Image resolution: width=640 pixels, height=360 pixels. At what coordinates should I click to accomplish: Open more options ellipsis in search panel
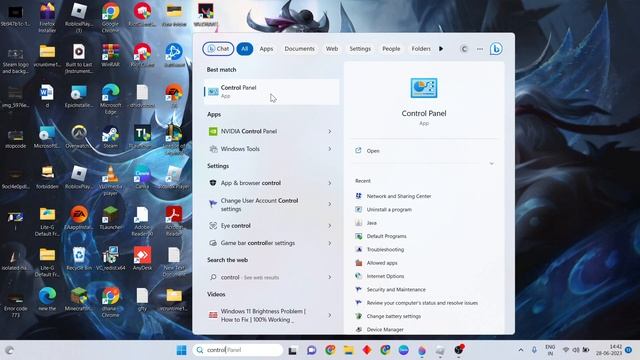pos(480,49)
